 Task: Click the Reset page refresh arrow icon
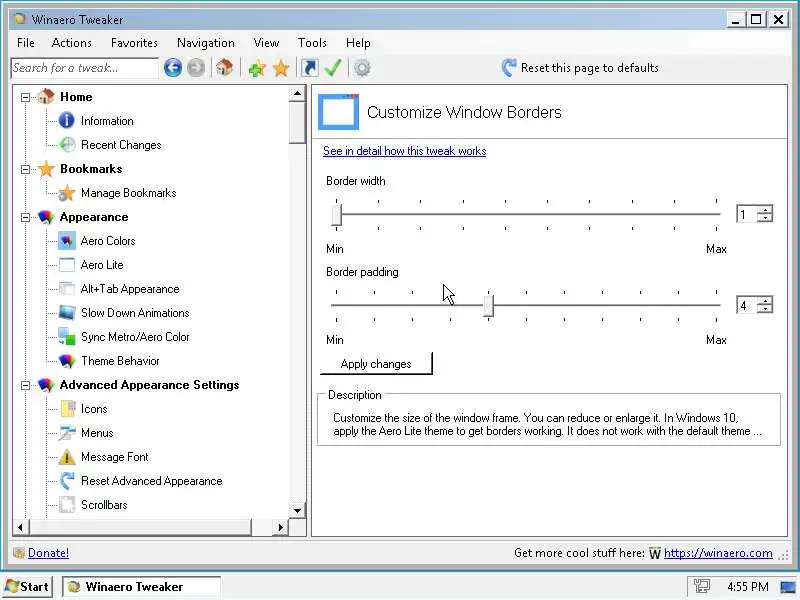(x=508, y=67)
